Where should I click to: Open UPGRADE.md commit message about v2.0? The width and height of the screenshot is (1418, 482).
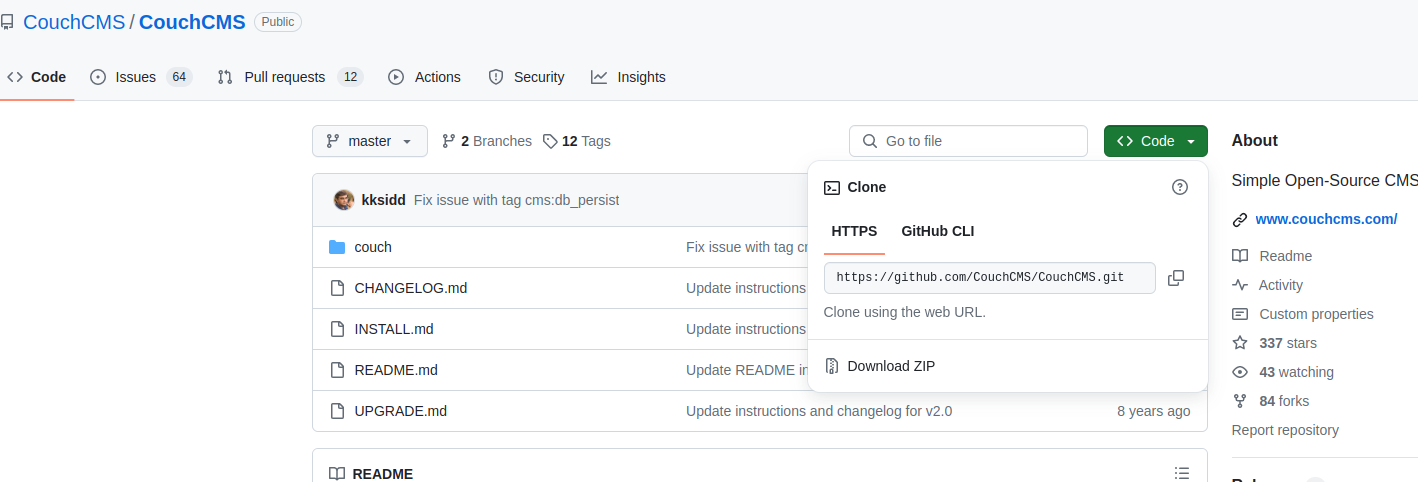tap(819, 411)
